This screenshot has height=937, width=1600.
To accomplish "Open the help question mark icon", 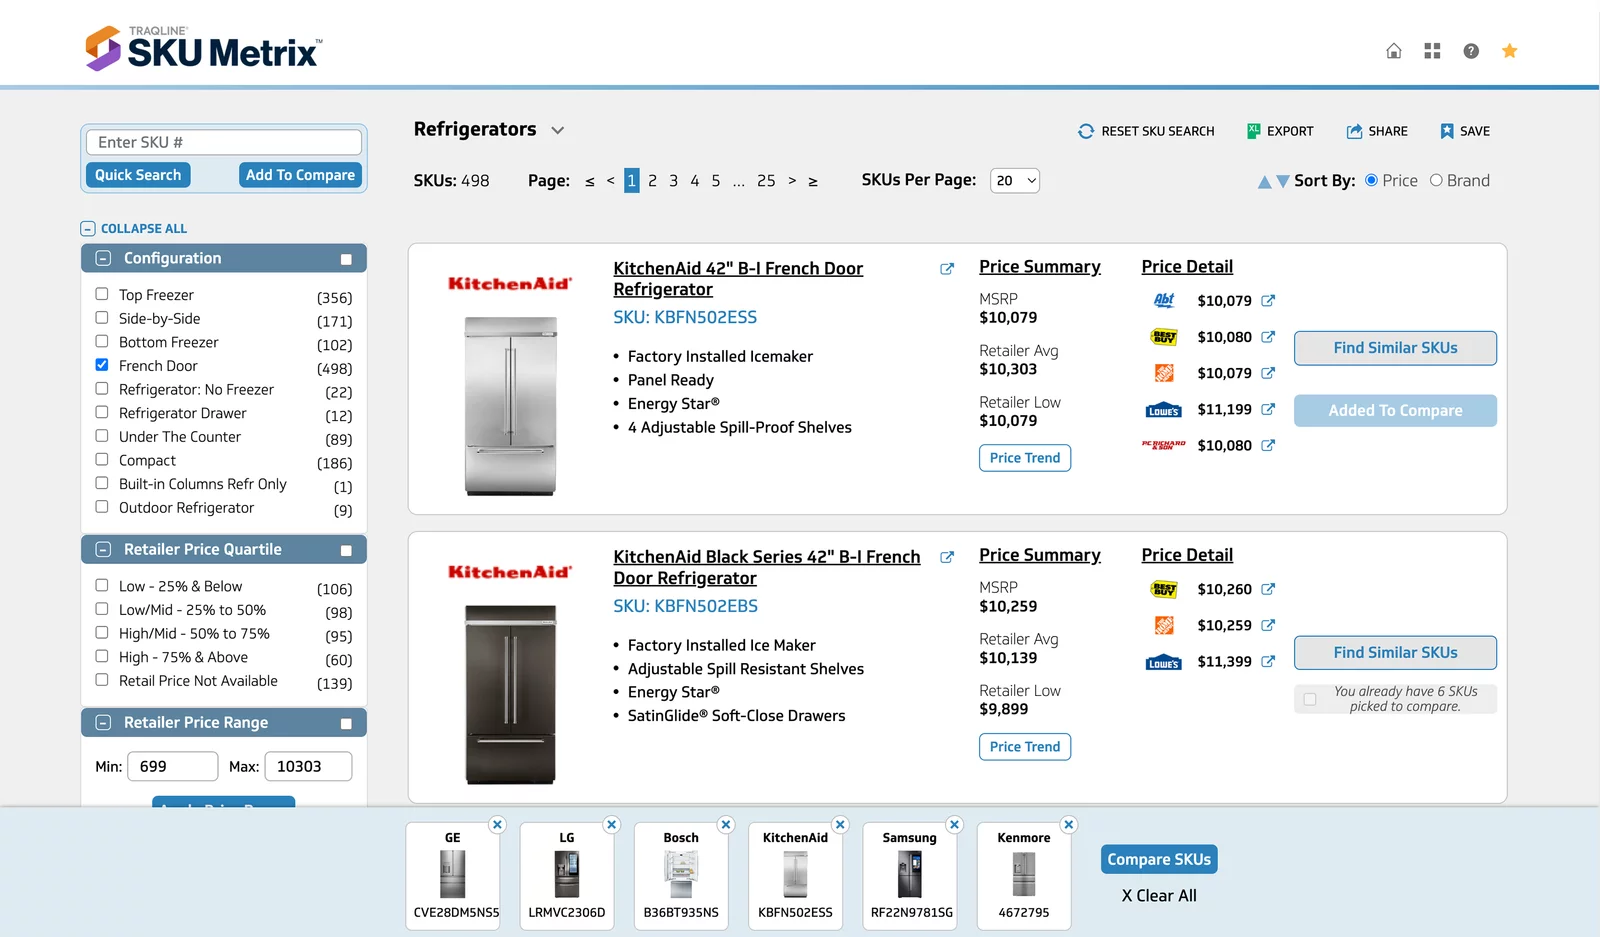I will 1471,51.
